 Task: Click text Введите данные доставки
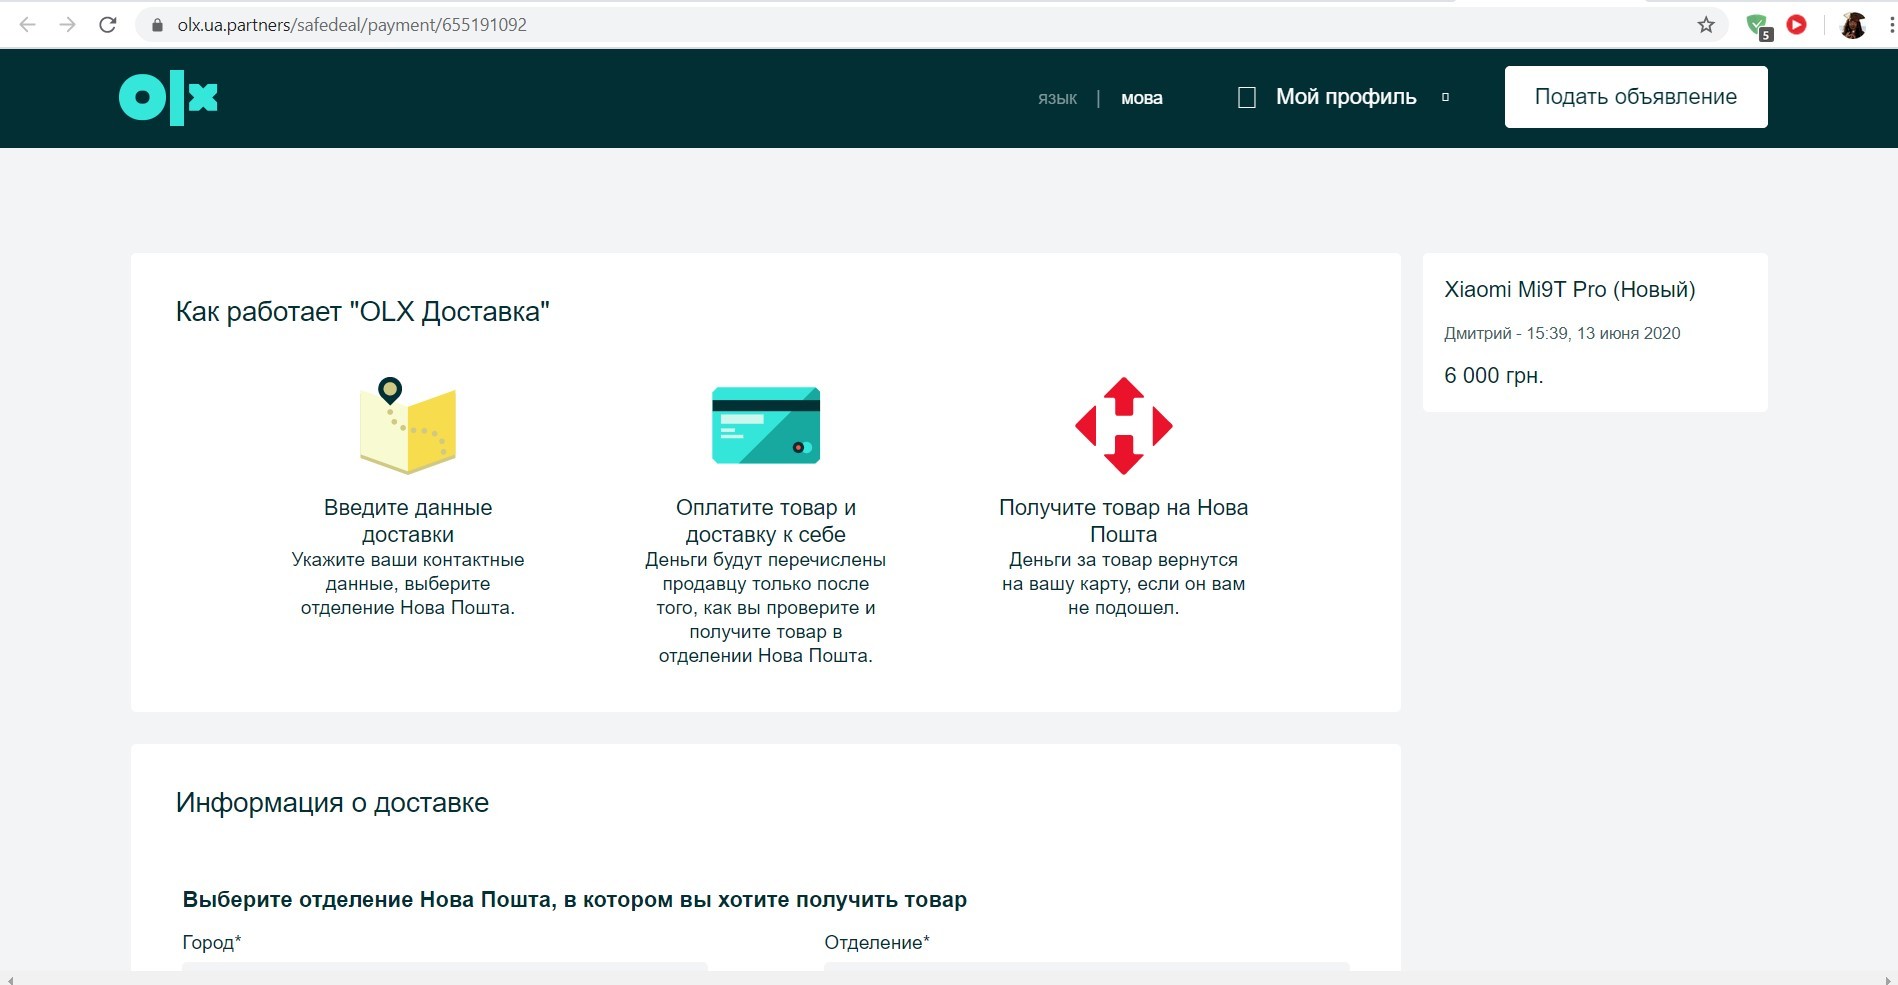click(408, 521)
